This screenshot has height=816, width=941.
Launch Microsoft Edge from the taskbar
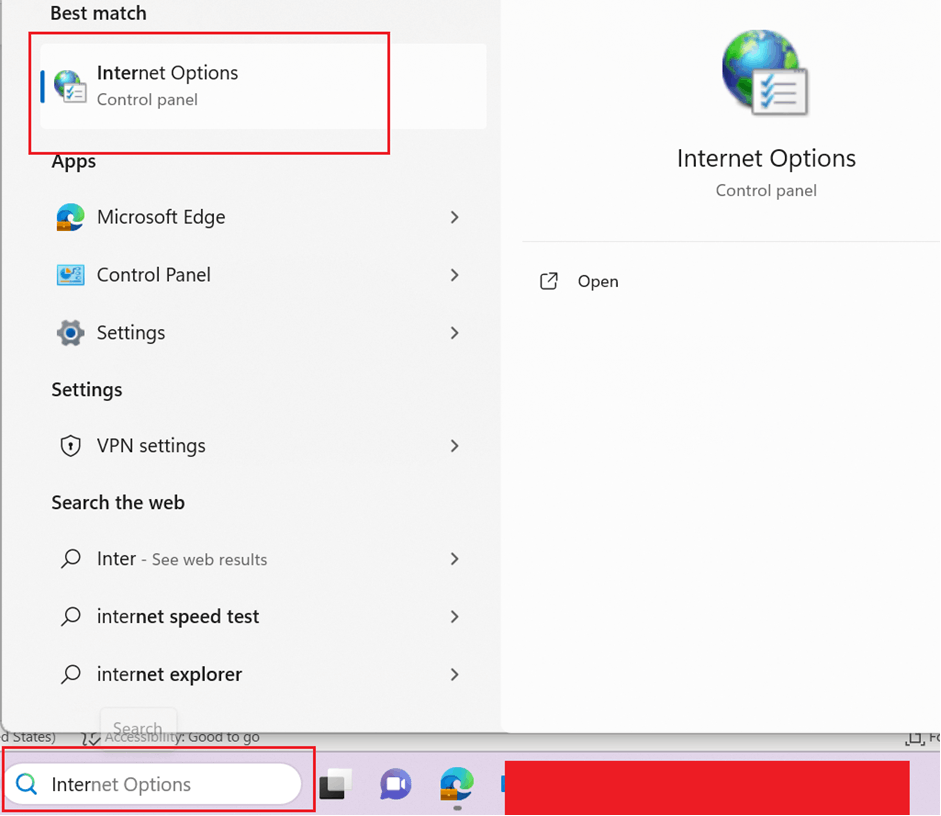457,784
